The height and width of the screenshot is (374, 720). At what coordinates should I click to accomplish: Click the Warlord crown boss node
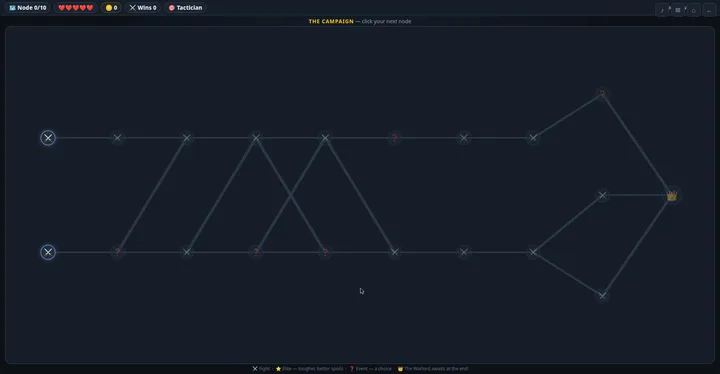[x=672, y=196]
